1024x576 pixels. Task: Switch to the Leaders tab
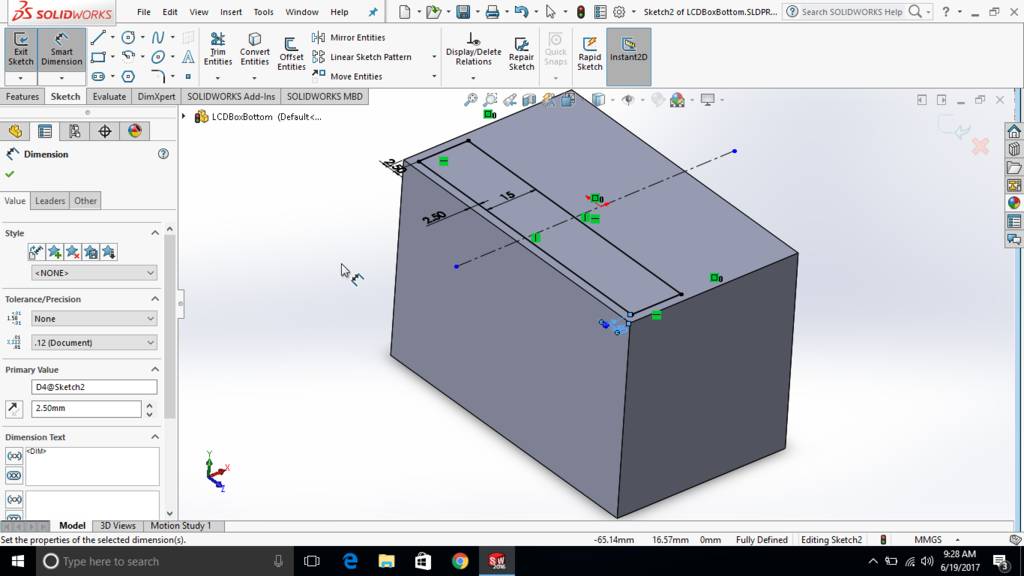(50, 200)
